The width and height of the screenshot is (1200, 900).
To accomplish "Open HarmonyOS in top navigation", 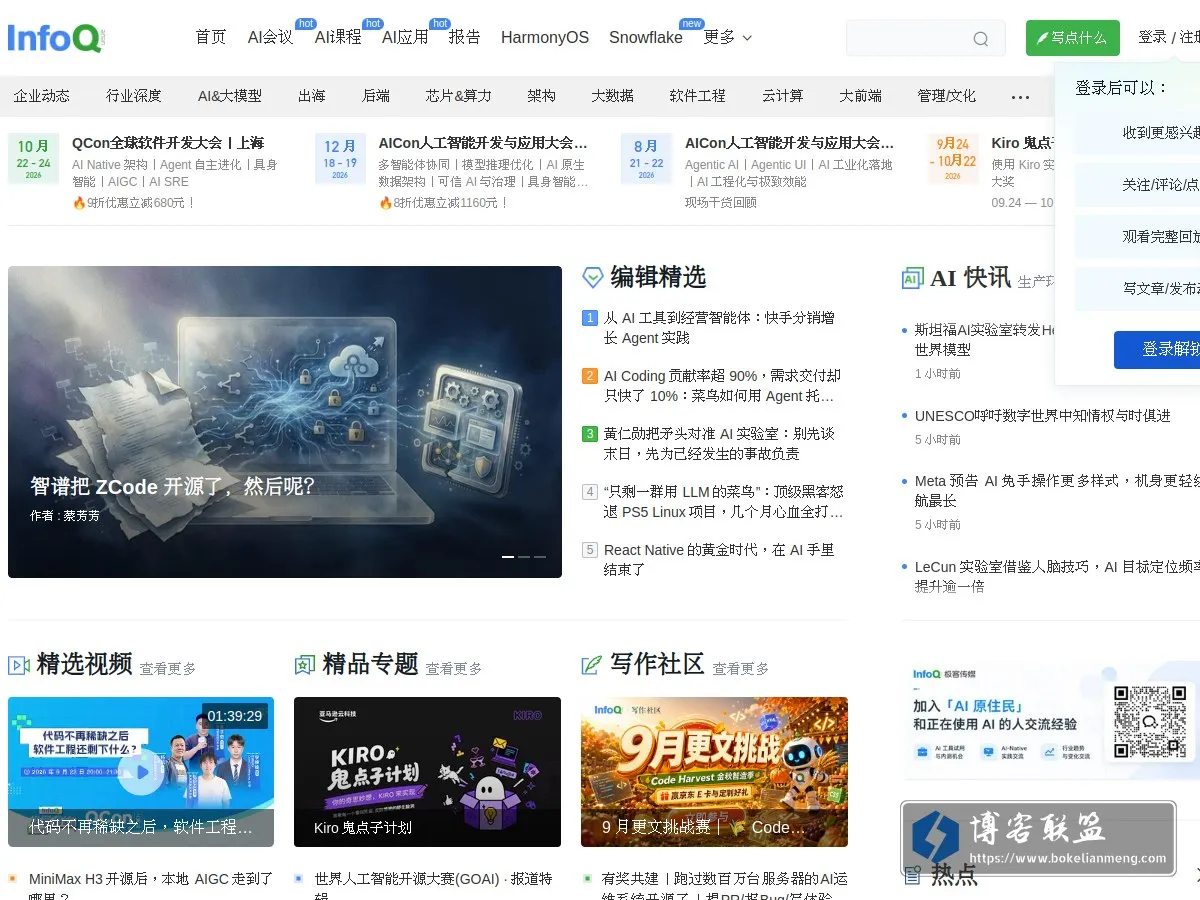I will pos(545,37).
